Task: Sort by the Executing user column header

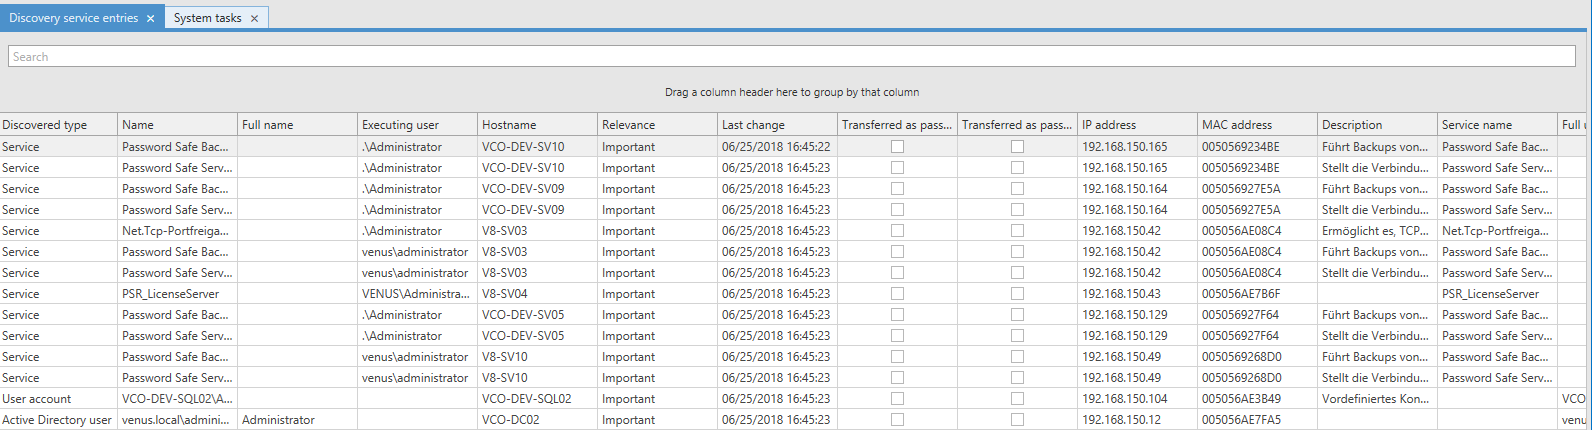Action: pyautogui.click(x=418, y=125)
